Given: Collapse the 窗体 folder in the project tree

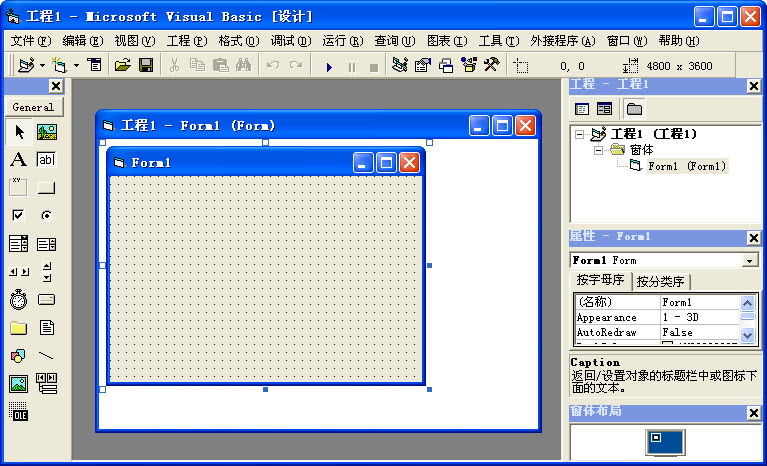Looking at the screenshot, I should [599, 150].
